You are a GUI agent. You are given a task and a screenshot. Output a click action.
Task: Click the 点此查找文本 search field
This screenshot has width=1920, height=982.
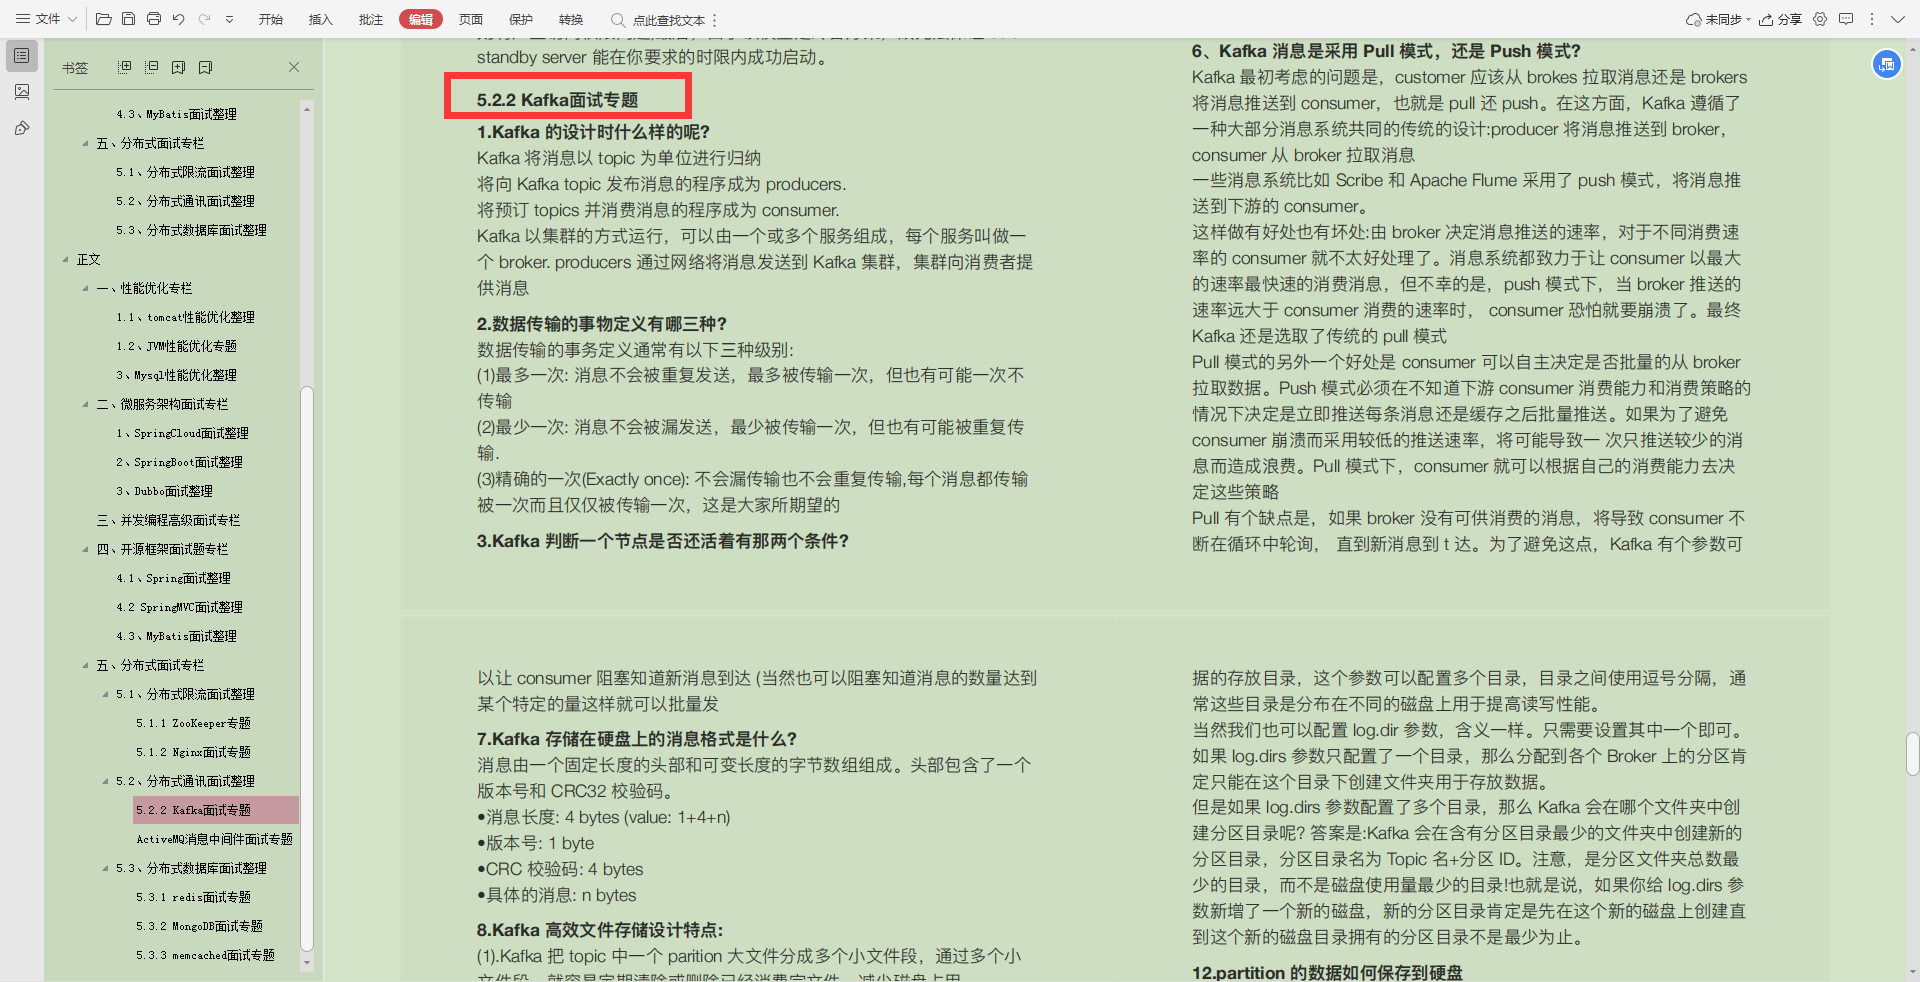(669, 20)
